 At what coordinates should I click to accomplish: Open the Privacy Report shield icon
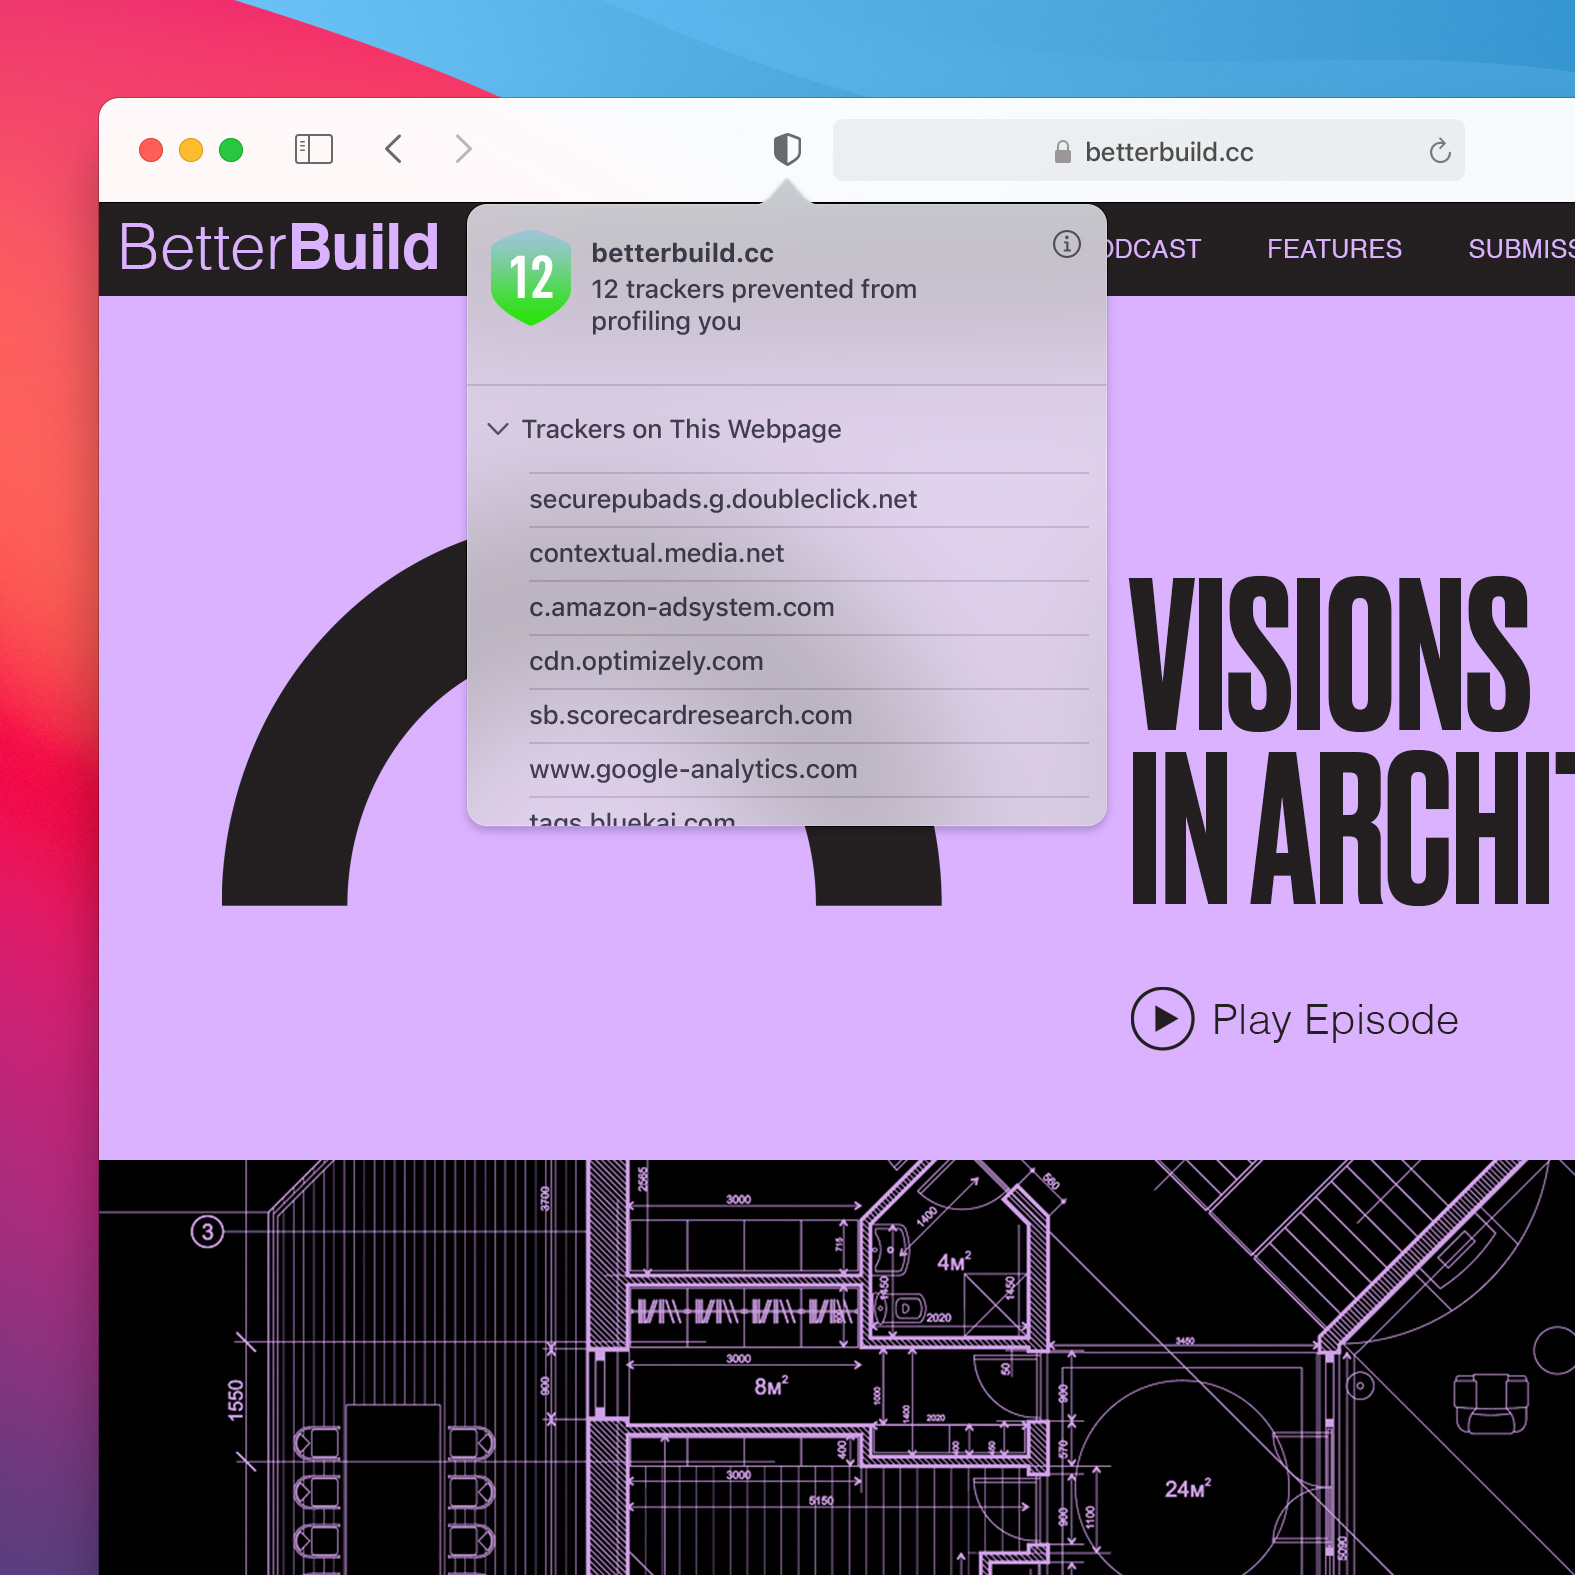(787, 150)
